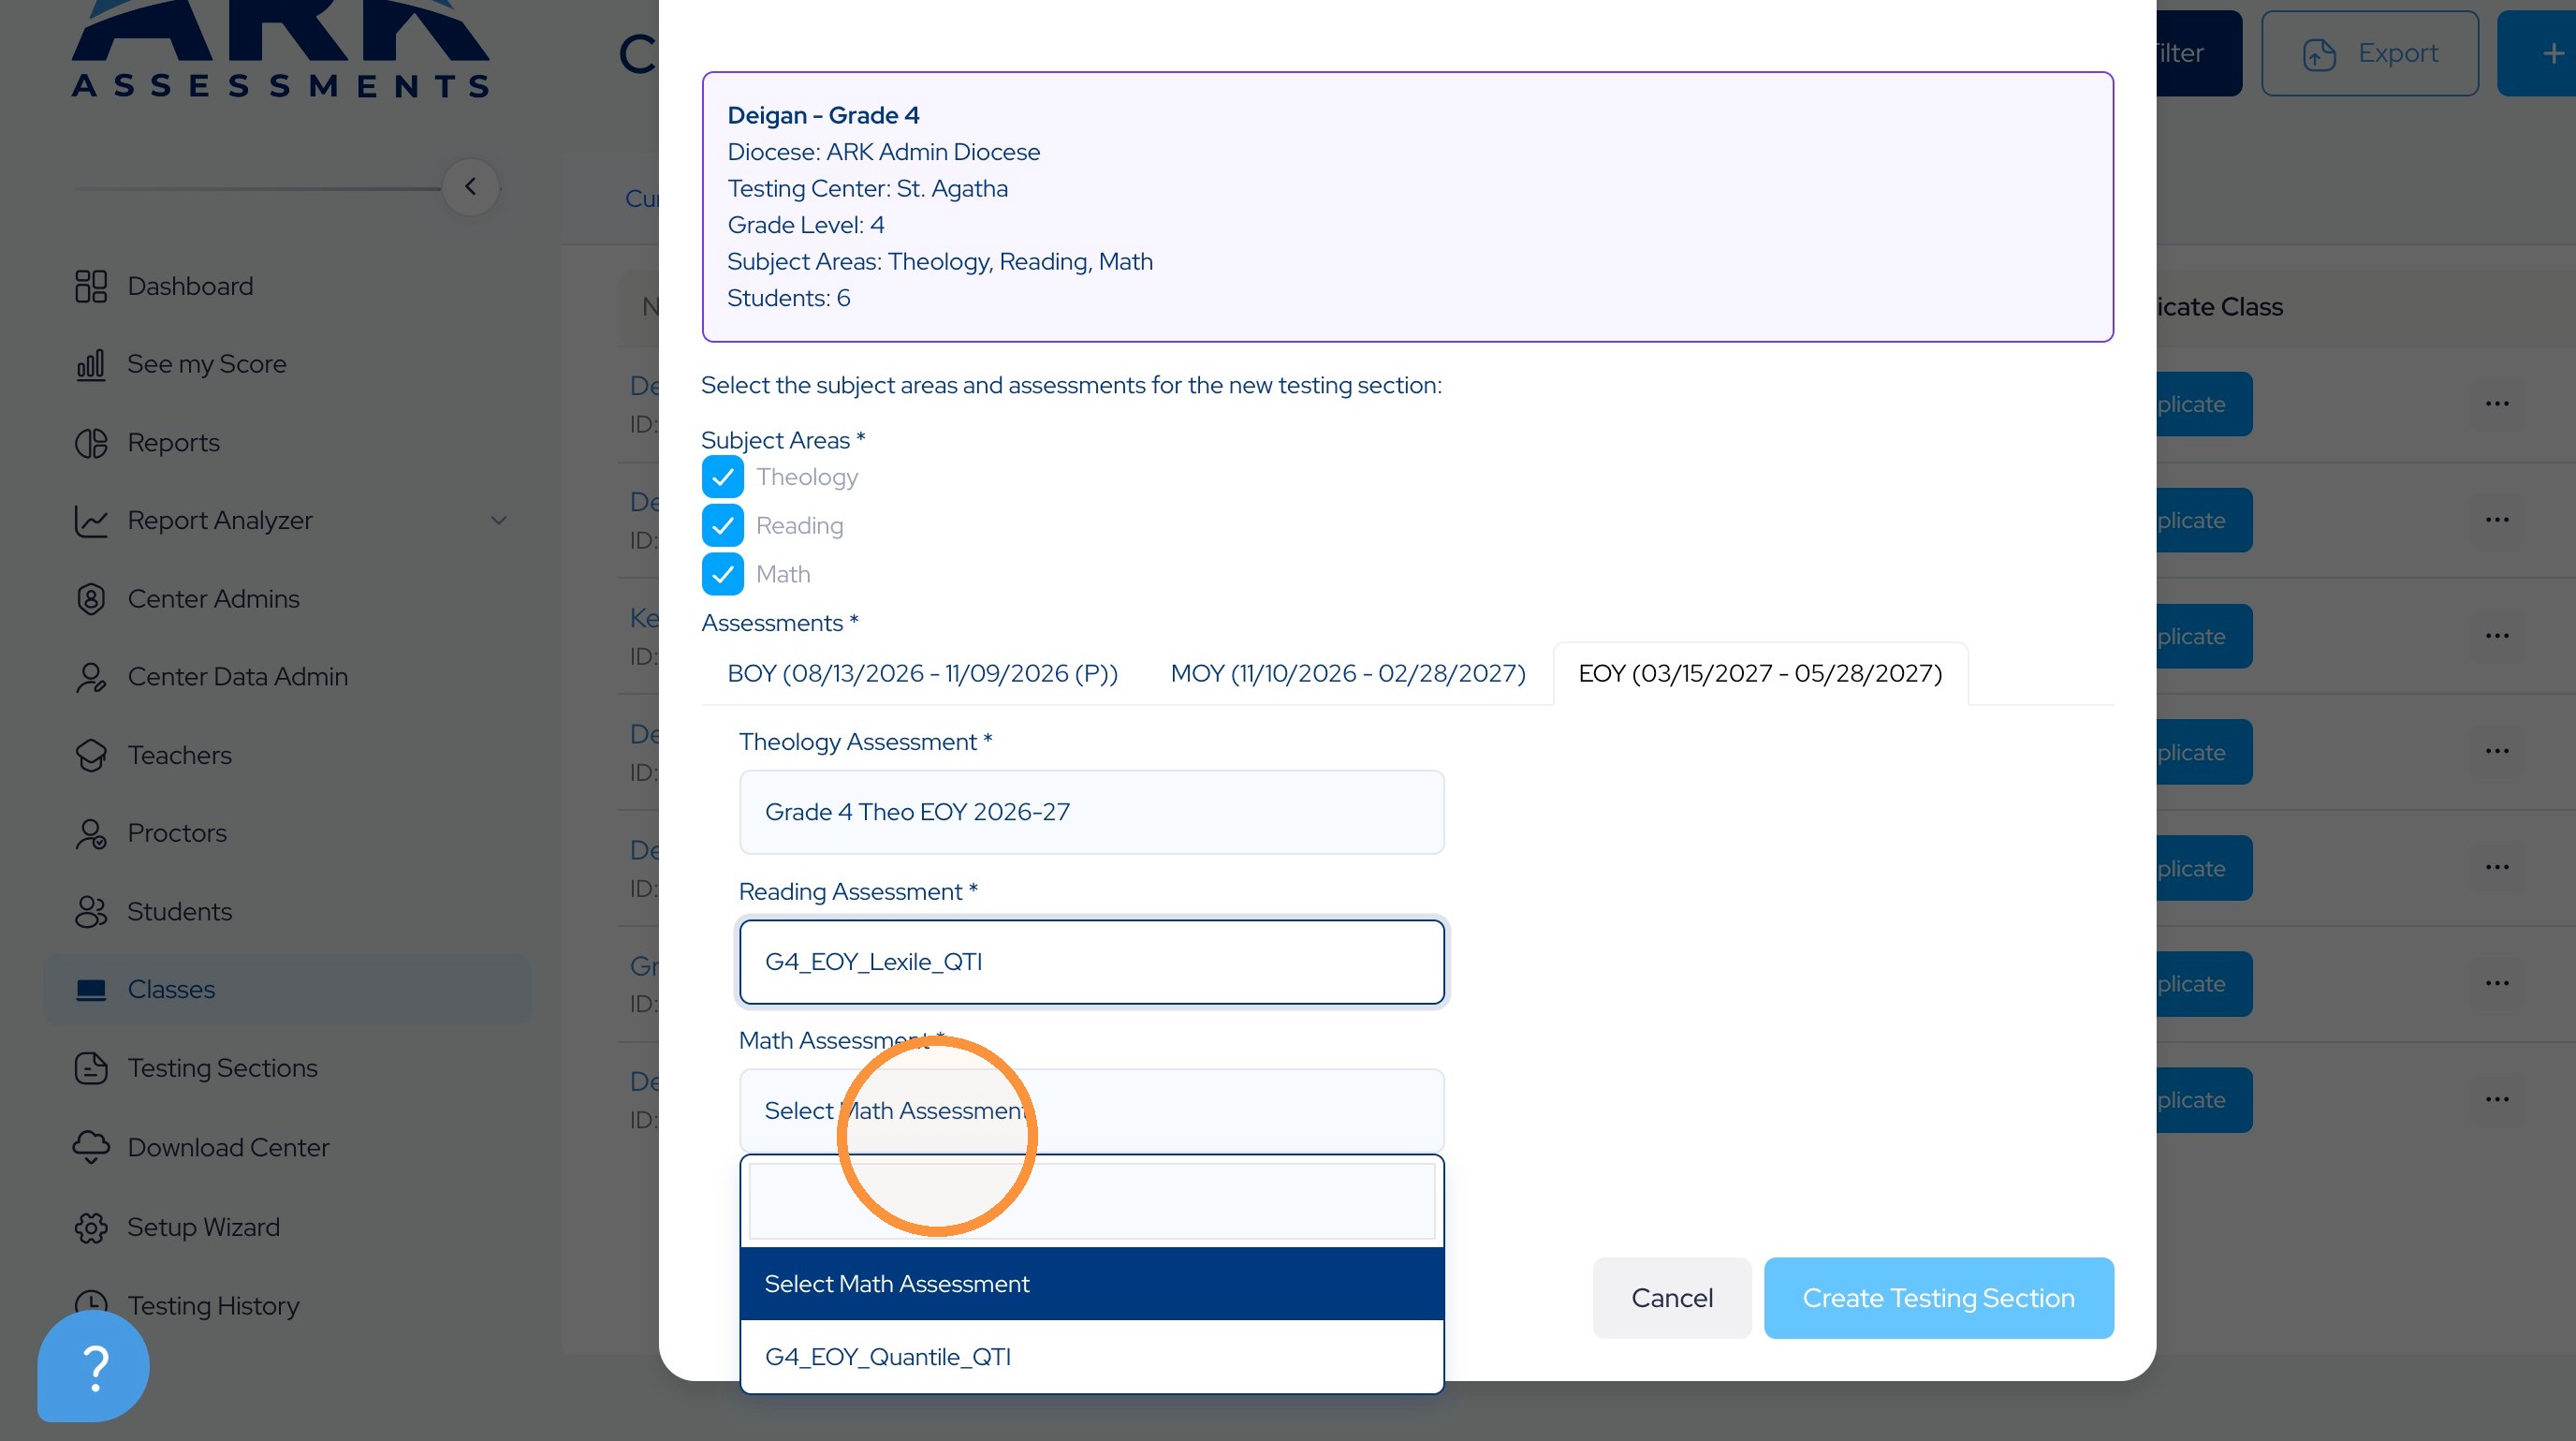Click the Cancel button
Screen dimensions: 2576x1441
[1671, 1298]
